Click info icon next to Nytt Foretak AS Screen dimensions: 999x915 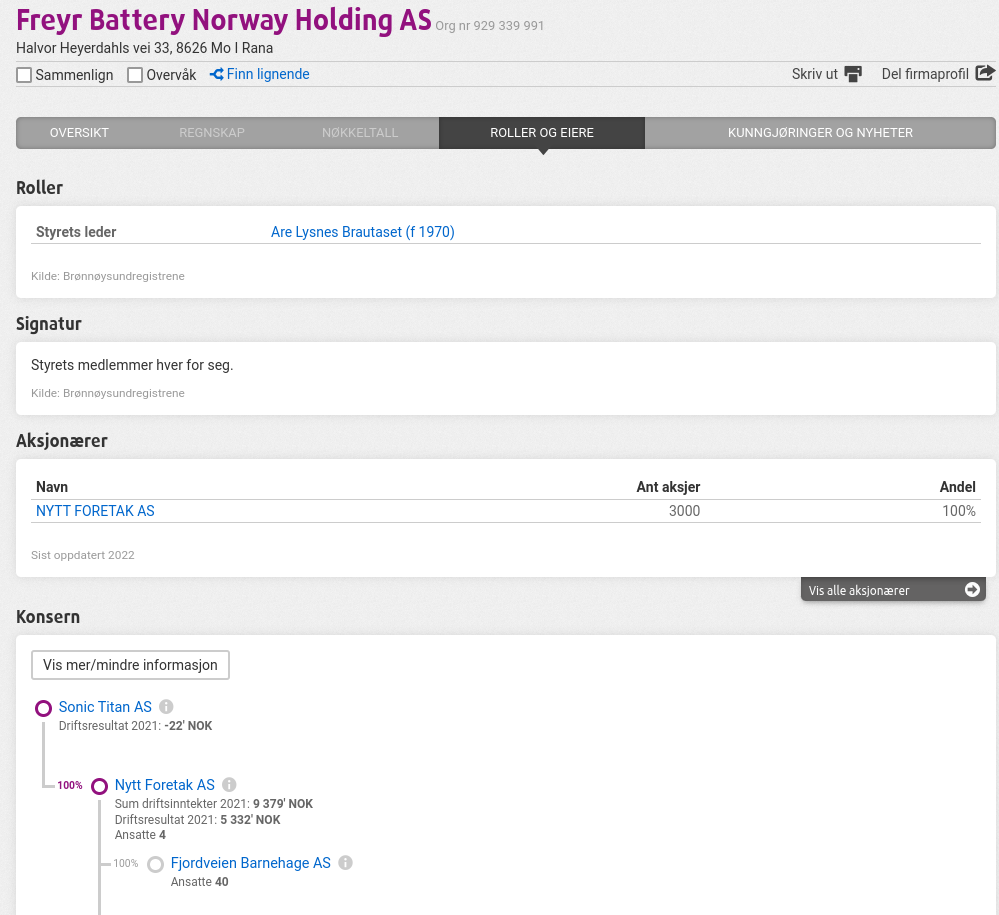click(x=229, y=785)
